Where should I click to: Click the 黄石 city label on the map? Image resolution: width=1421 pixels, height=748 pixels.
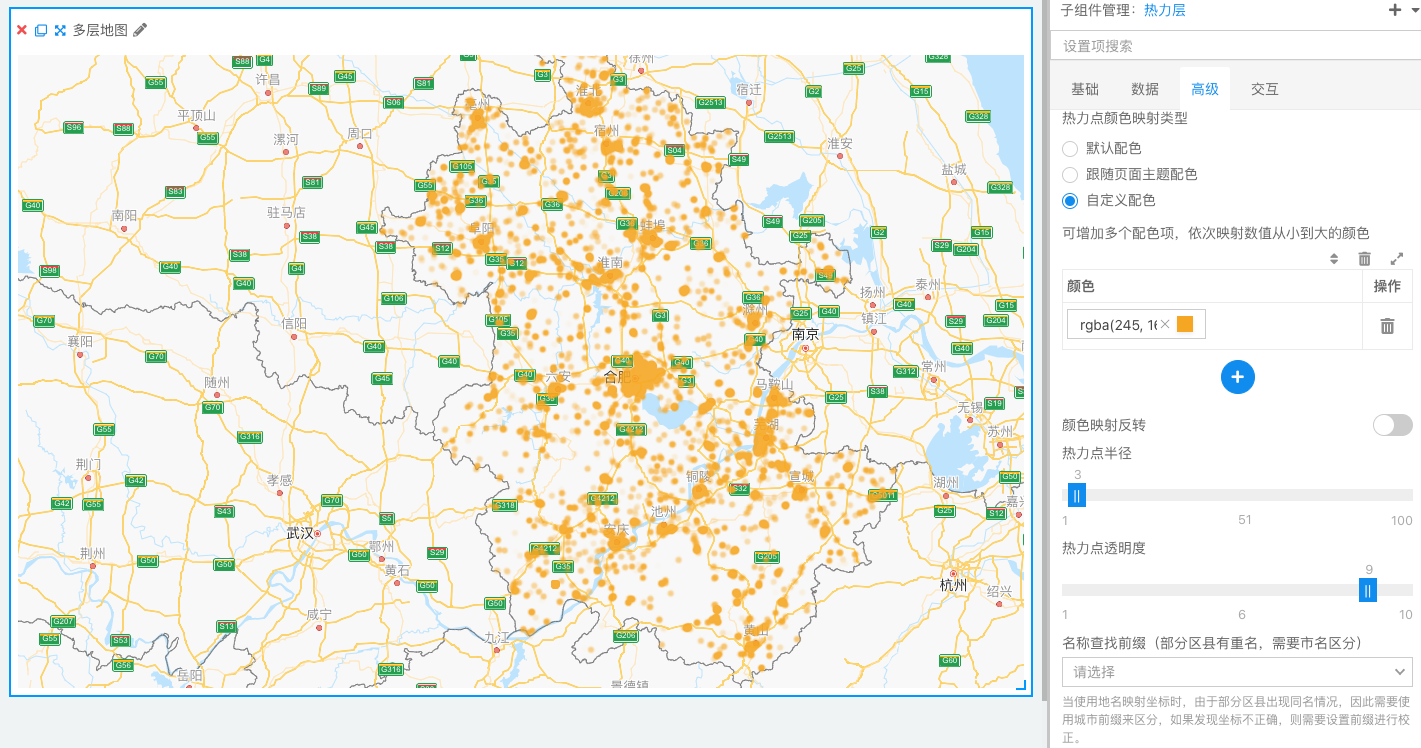[397, 570]
